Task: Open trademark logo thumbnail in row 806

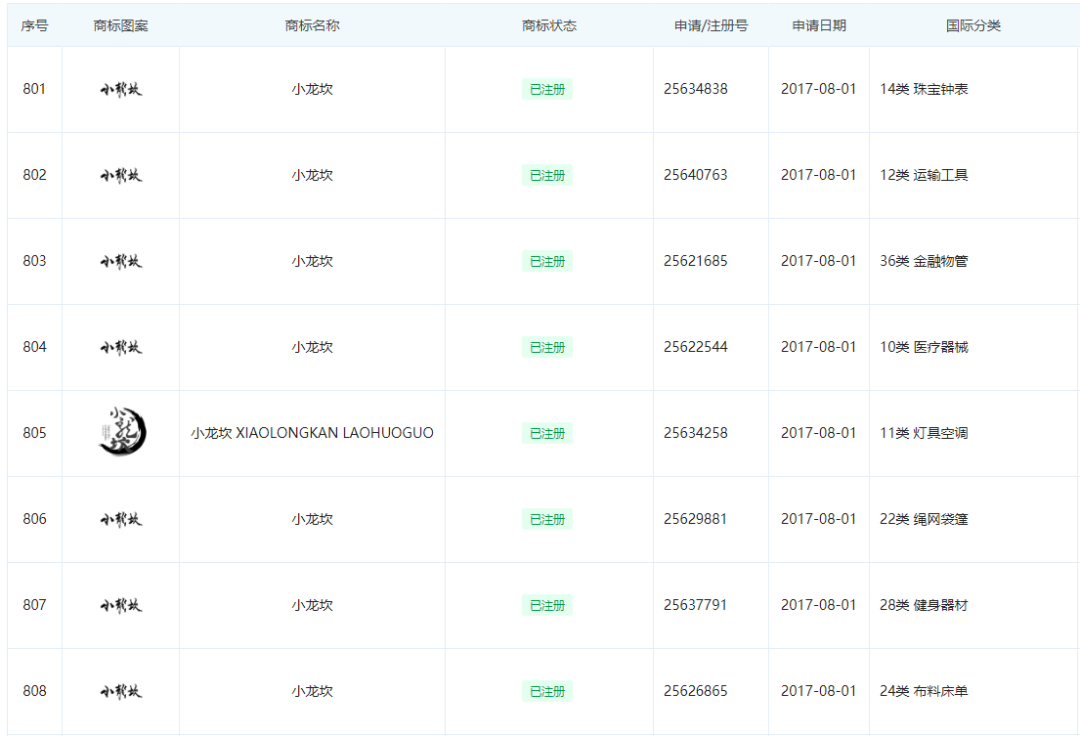Action: pos(121,520)
